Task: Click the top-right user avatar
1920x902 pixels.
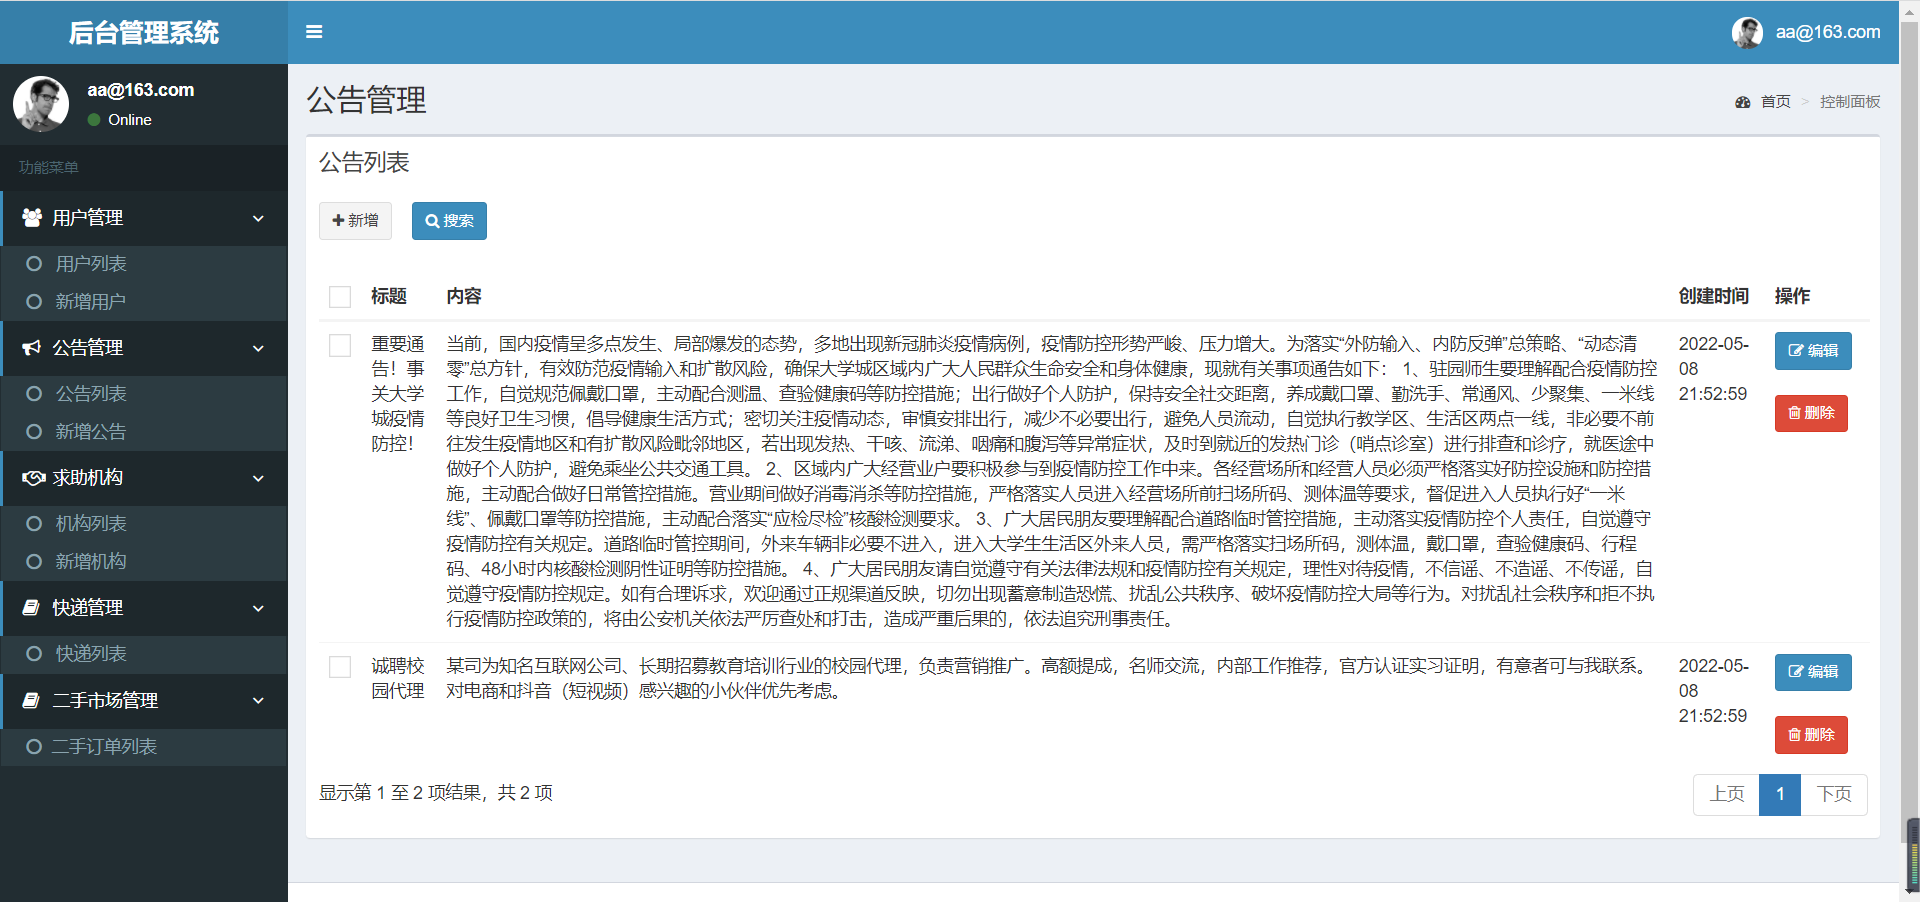Action: (1748, 32)
